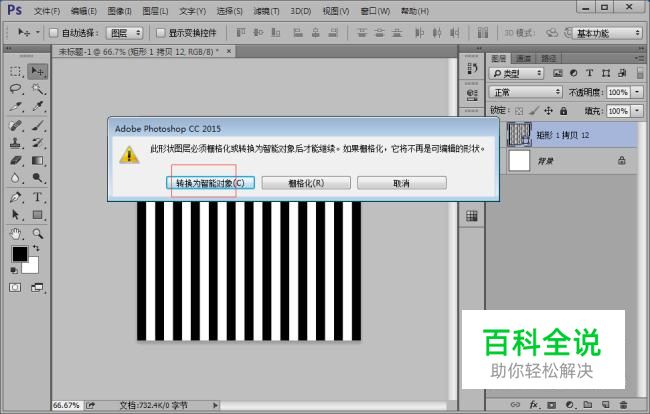The image size is (650, 414).
Task: Create new fill or adjustment layer
Action: (x=570, y=404)
